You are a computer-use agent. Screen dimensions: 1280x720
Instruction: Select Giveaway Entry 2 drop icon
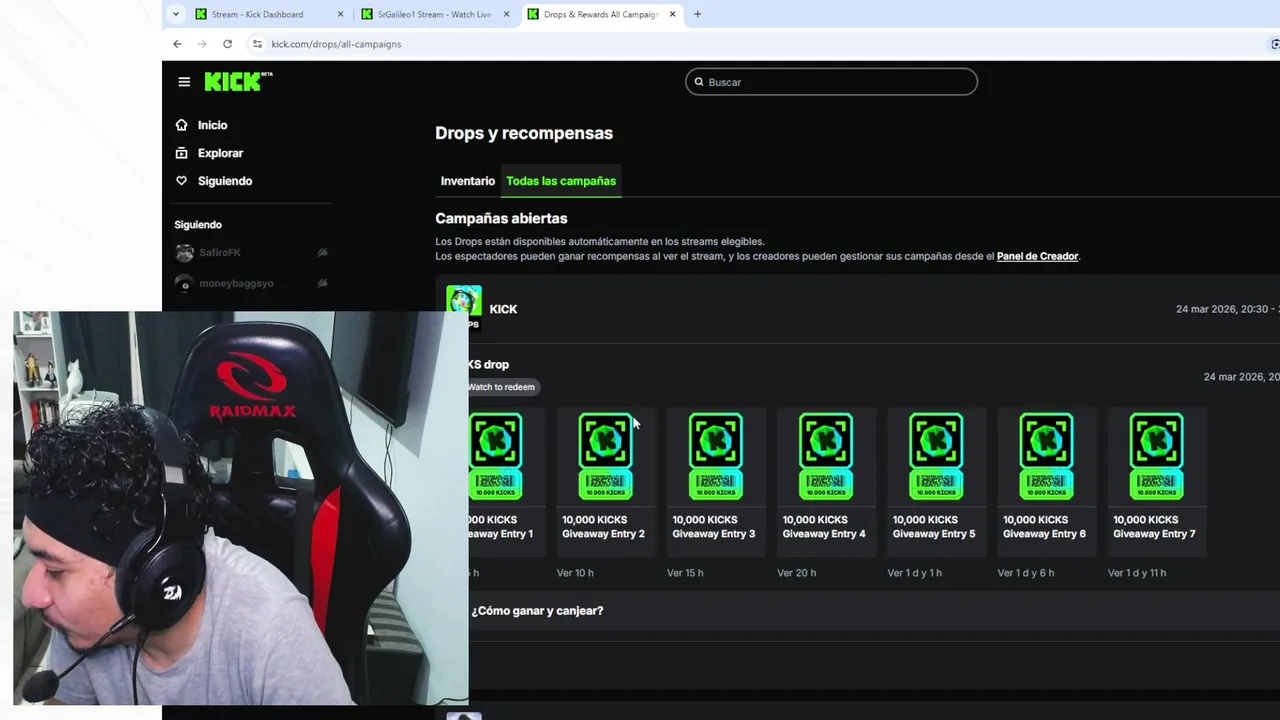(605, 456)
